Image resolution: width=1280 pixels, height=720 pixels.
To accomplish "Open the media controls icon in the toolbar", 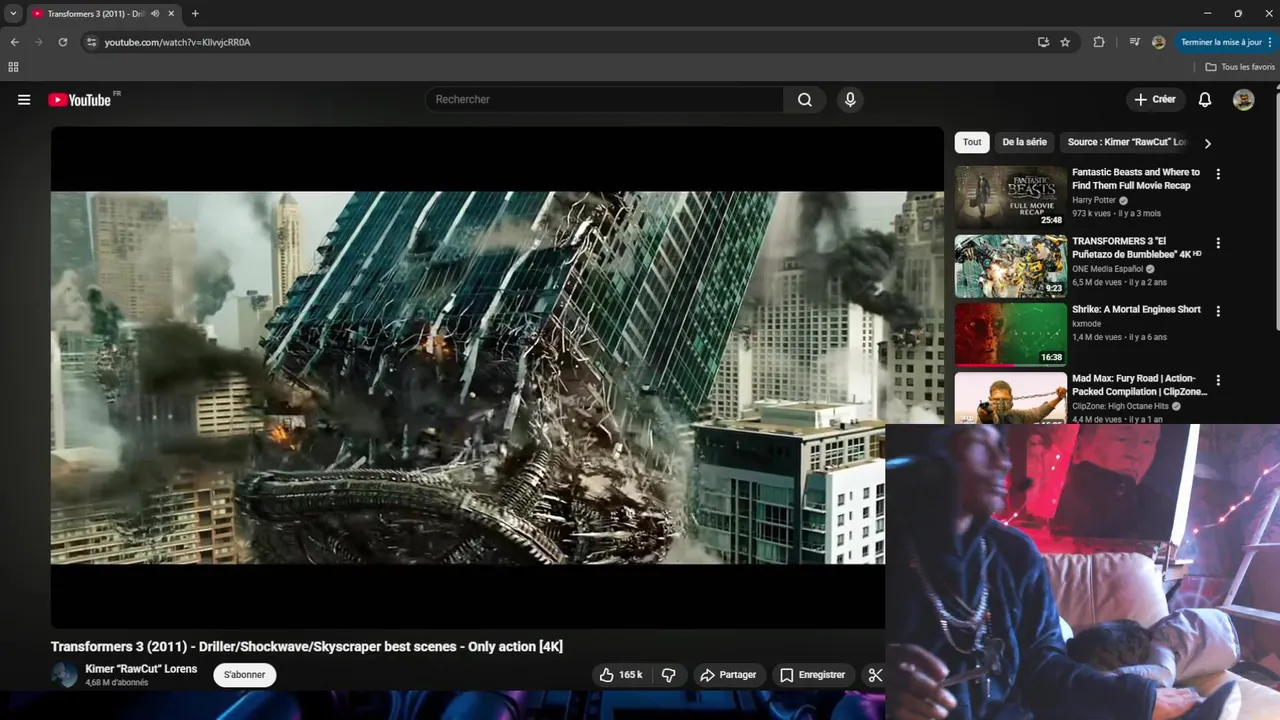I will click(1134, 42).
